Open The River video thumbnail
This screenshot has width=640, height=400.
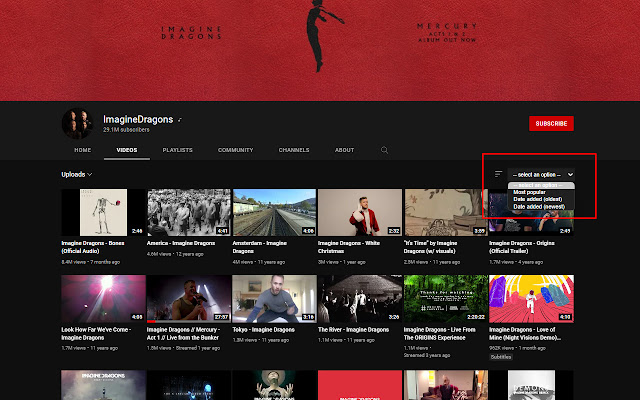360,299
